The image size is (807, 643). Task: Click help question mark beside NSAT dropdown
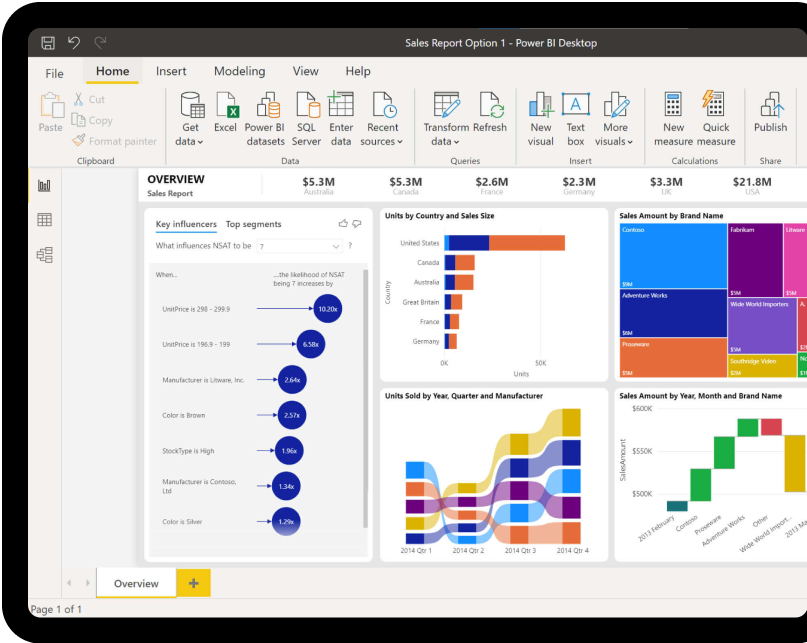(350, 246)
